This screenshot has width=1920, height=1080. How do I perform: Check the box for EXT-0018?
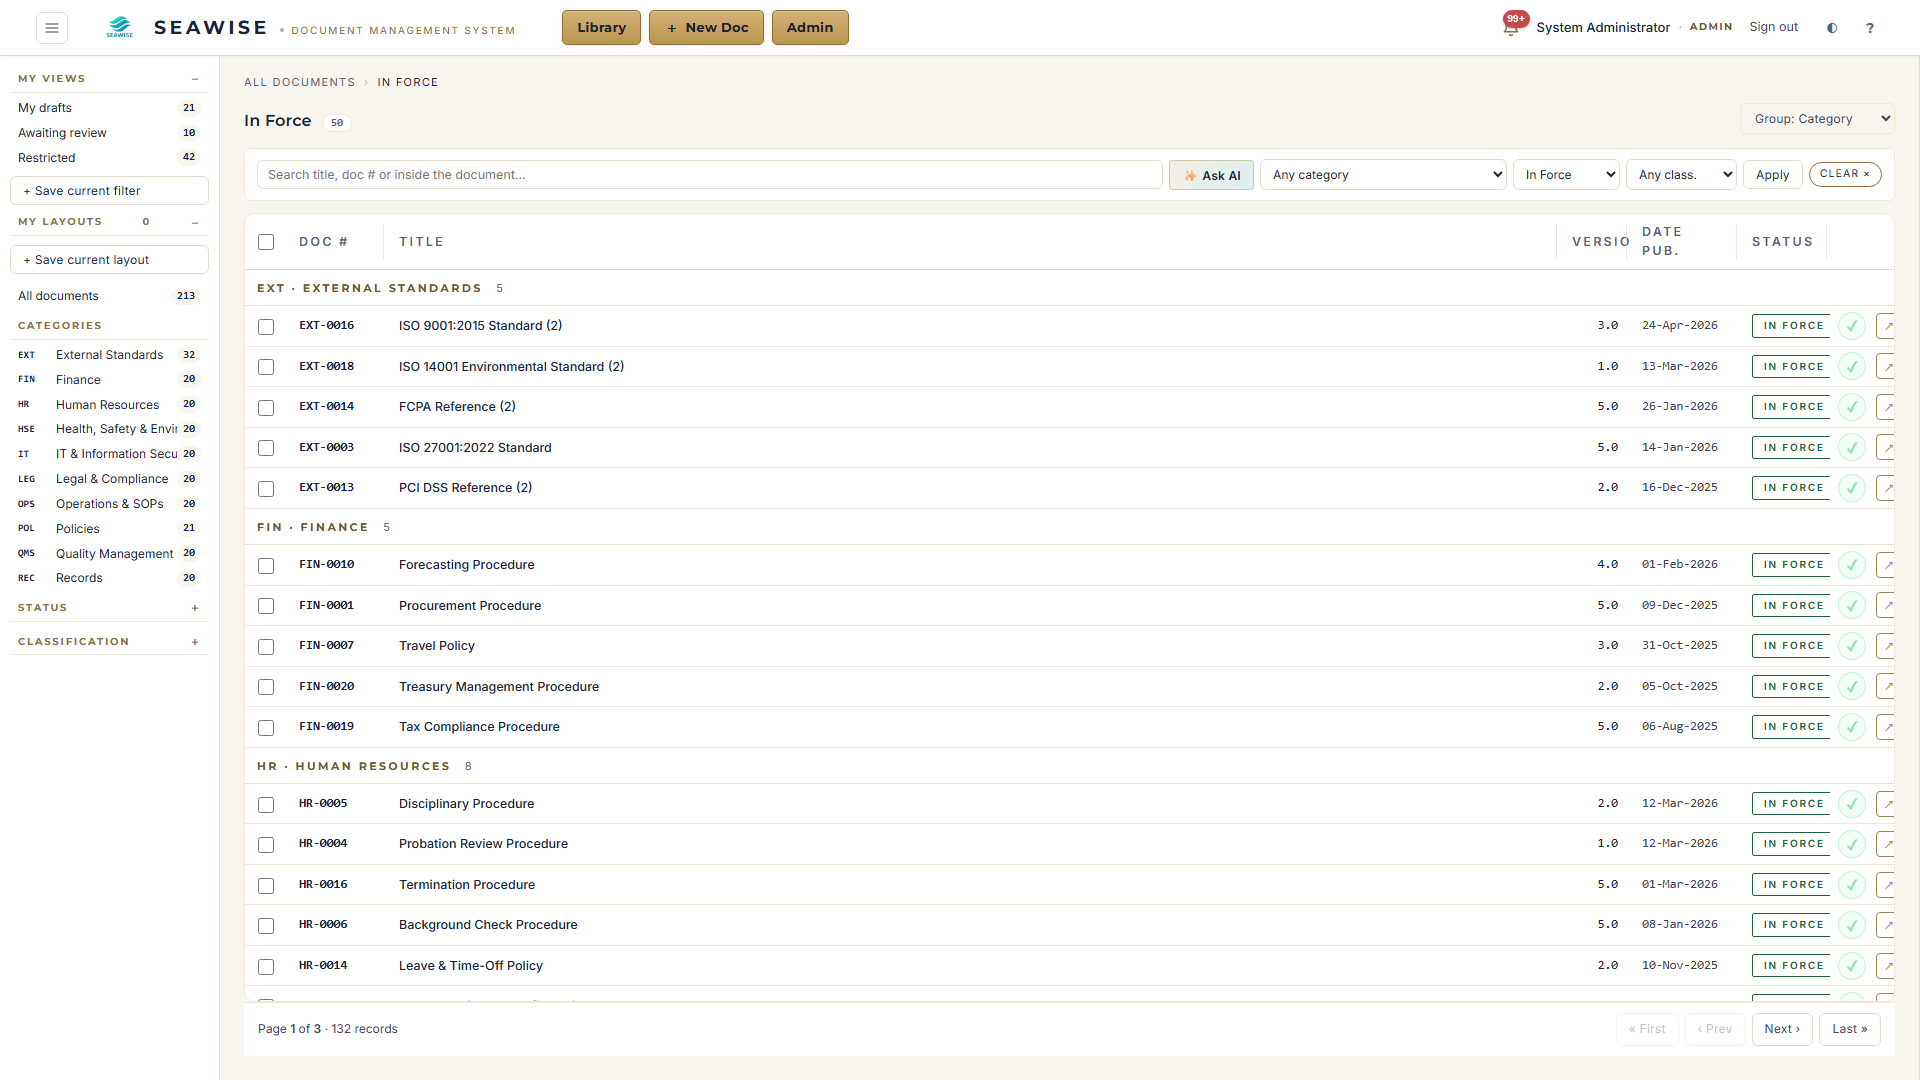click(266, 367)
